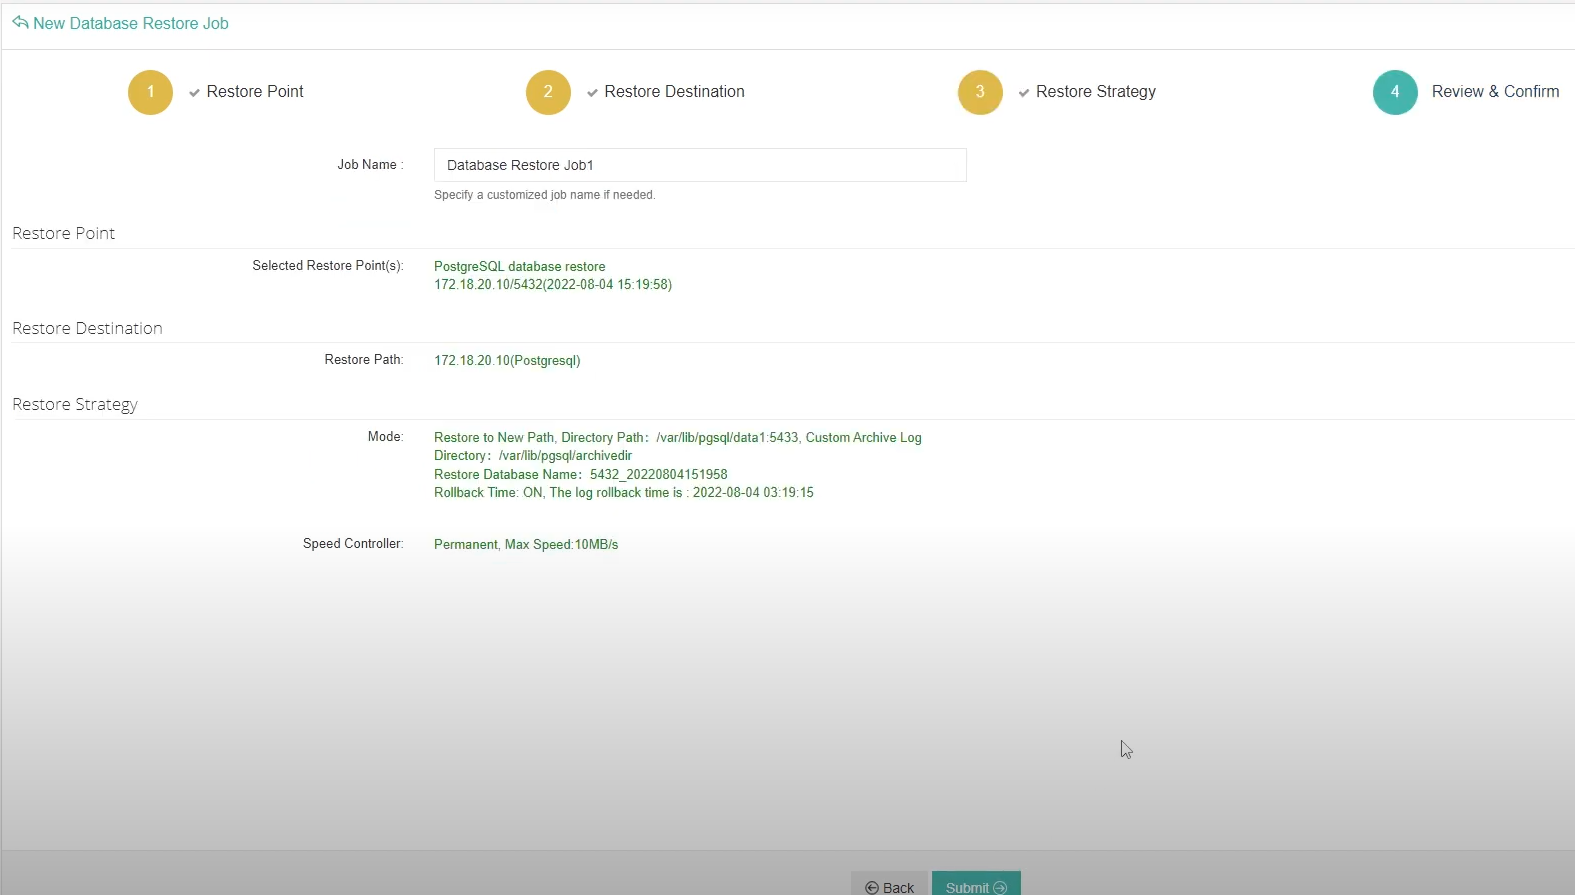Image resolution: width=1575 pixels, height=895 pixels.
Task: Click restore path '172.18.20.10(Postgresql)'
Action: 507,361
